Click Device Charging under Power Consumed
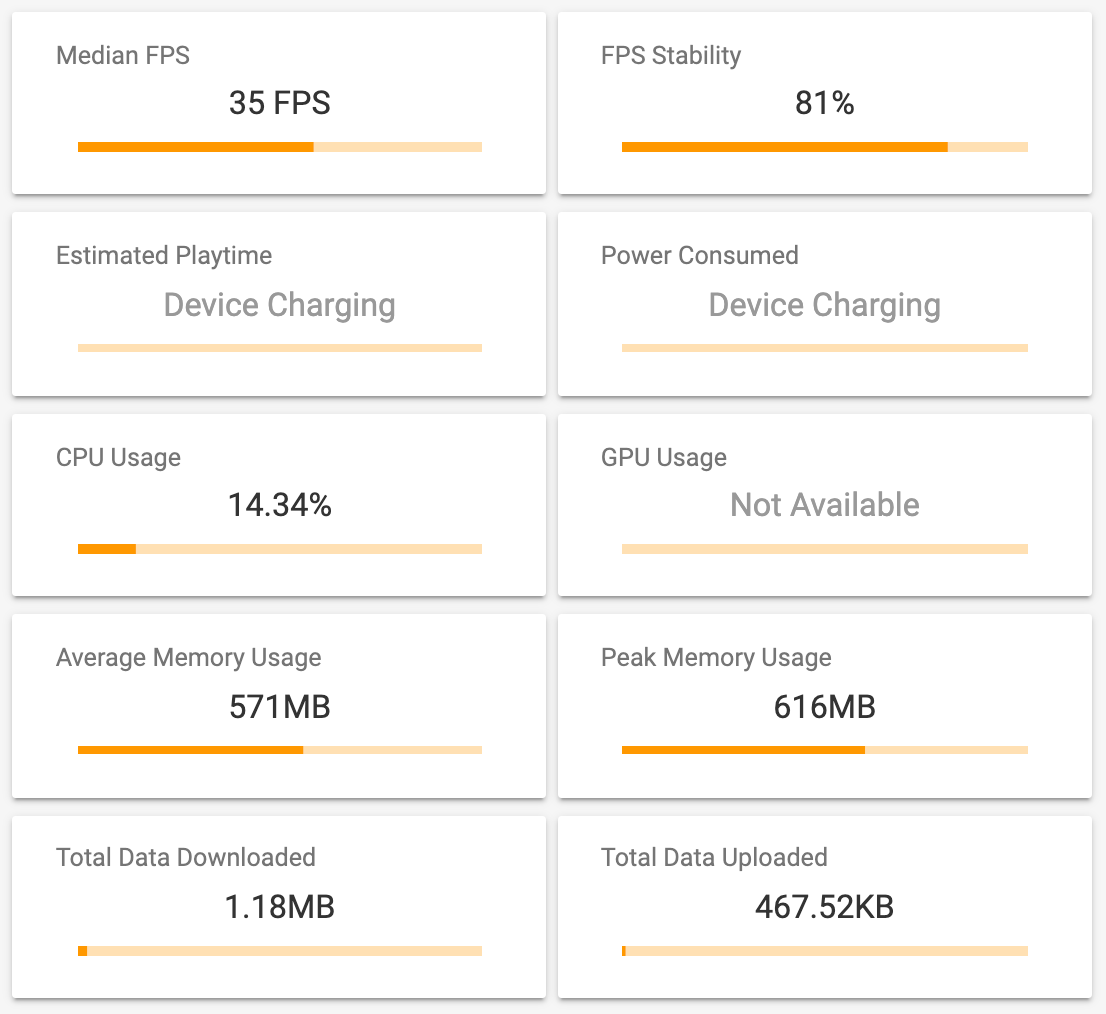The width and height of the screenshot is (1106, 1014). tap(824, 305)
